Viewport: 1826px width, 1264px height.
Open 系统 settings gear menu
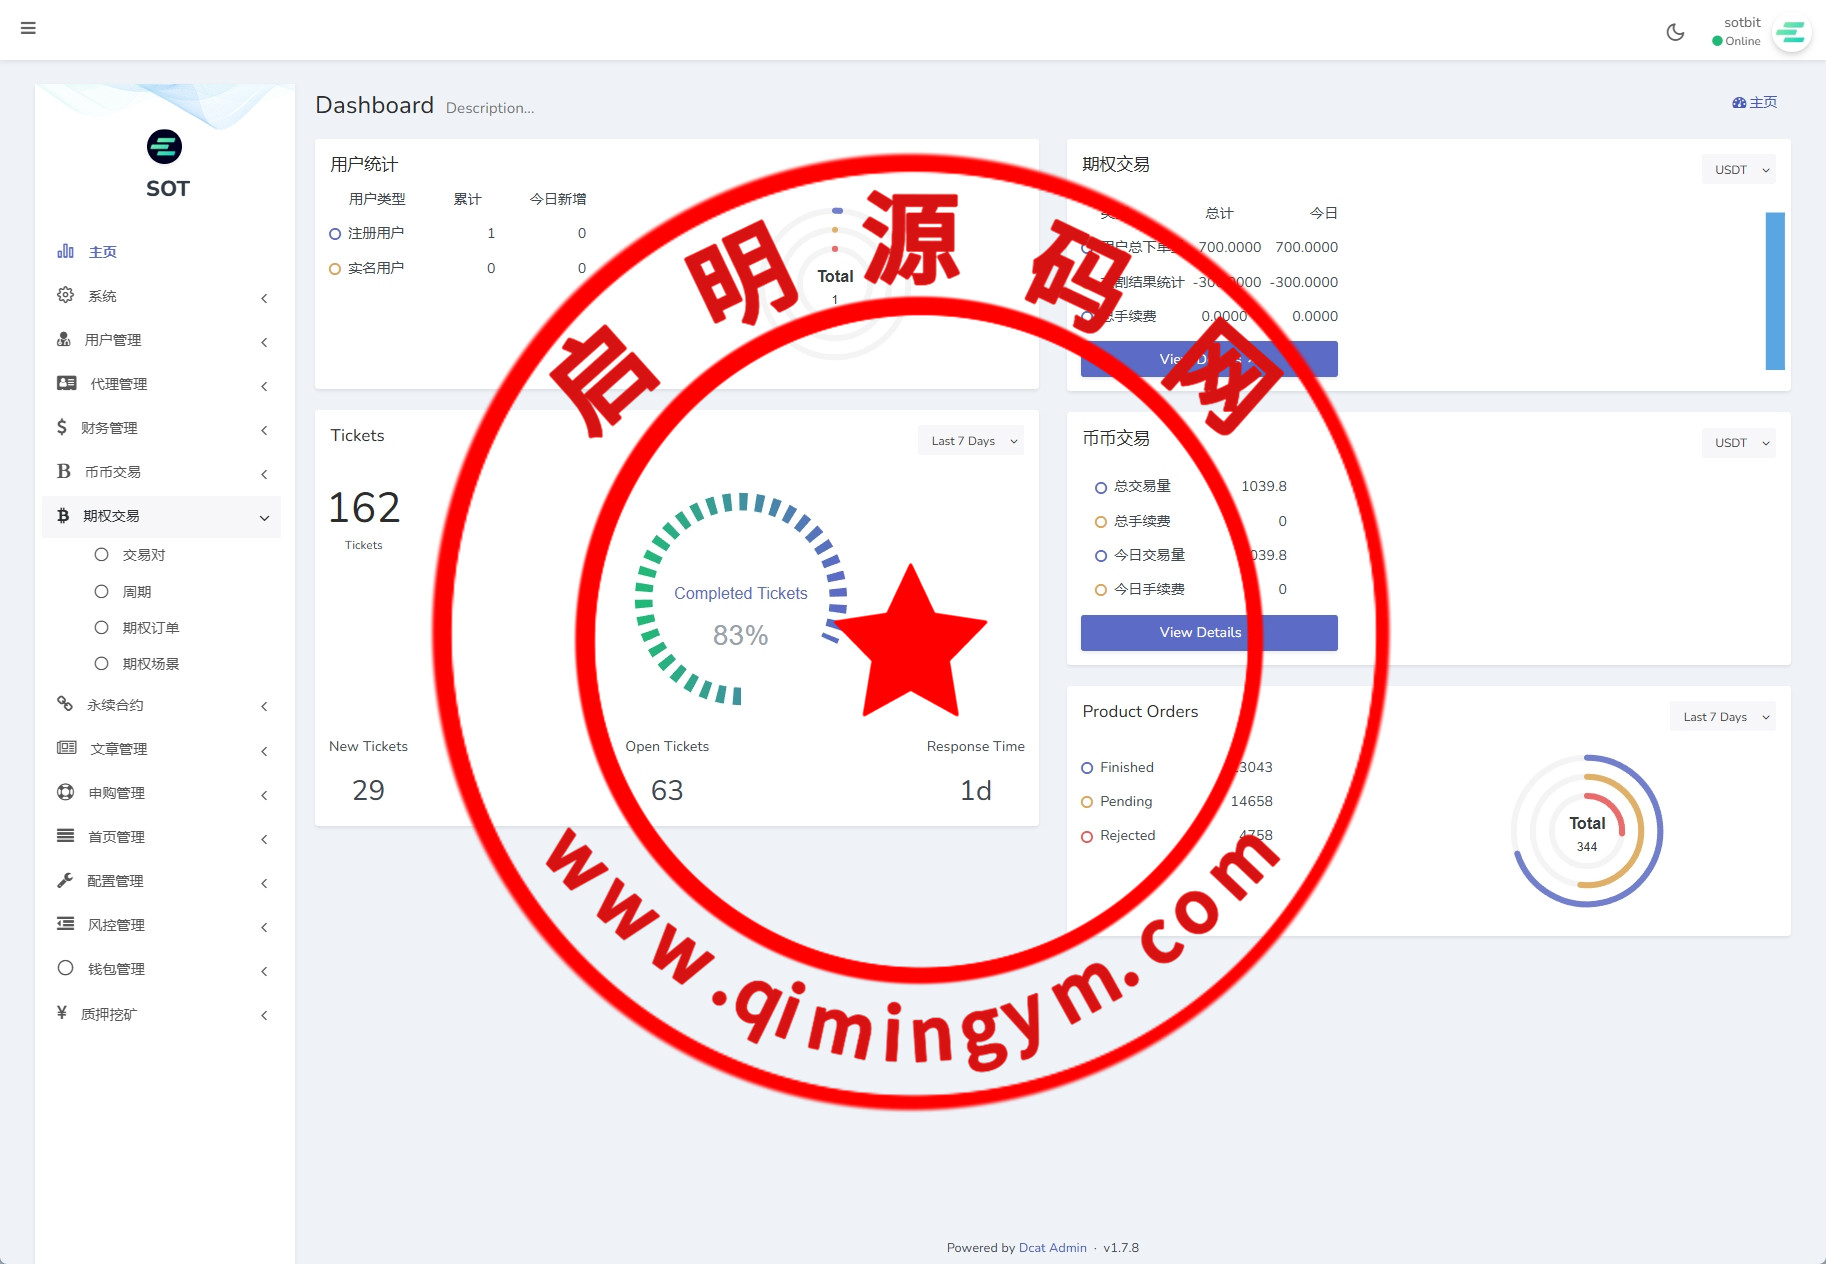point(66,295)
